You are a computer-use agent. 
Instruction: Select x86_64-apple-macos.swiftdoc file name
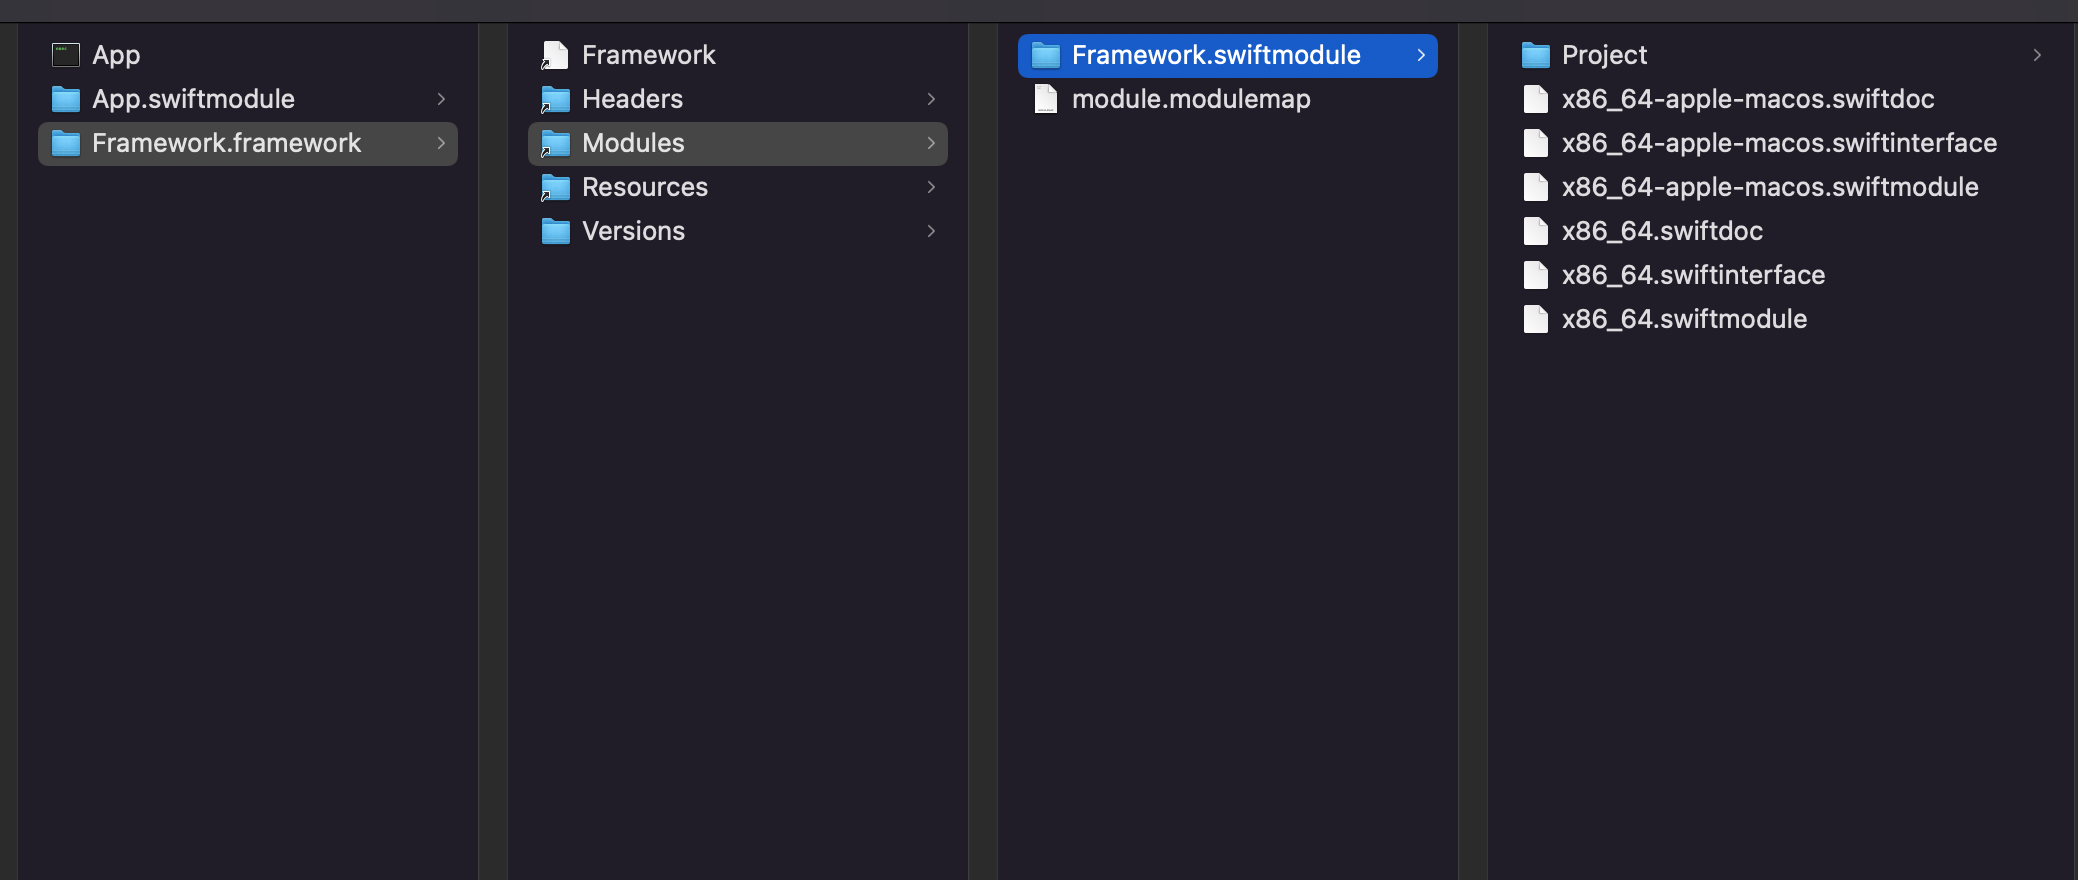coord(1748,99)
